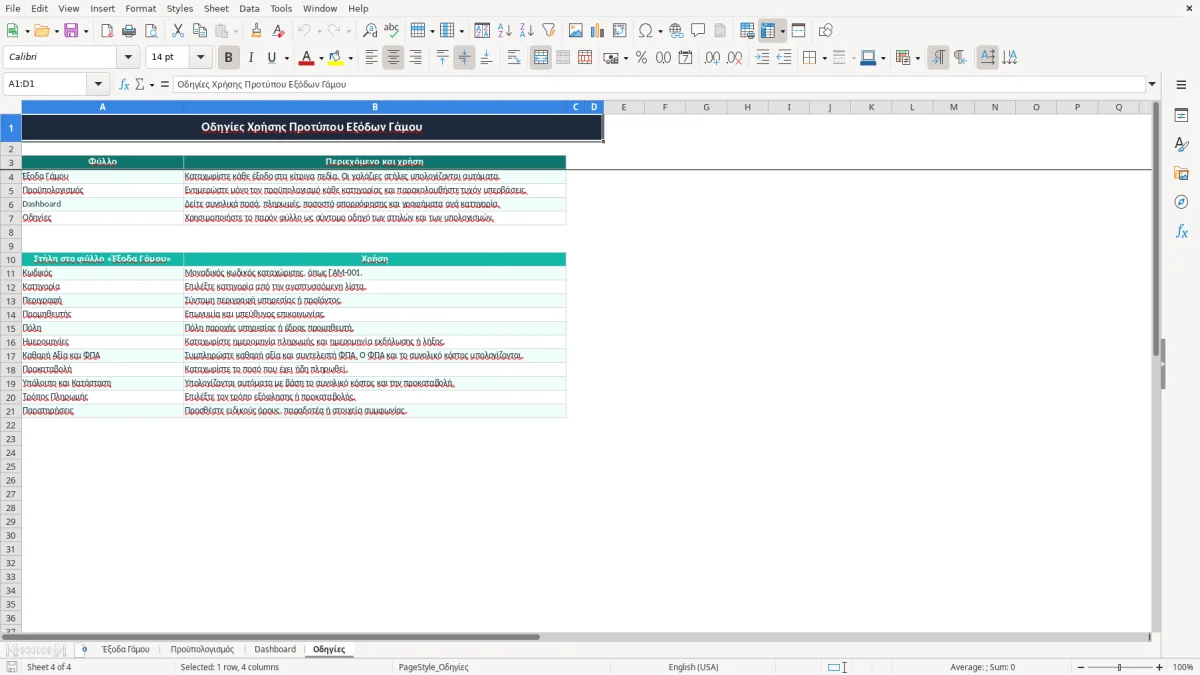Click the Save document icon

(71, 31)
